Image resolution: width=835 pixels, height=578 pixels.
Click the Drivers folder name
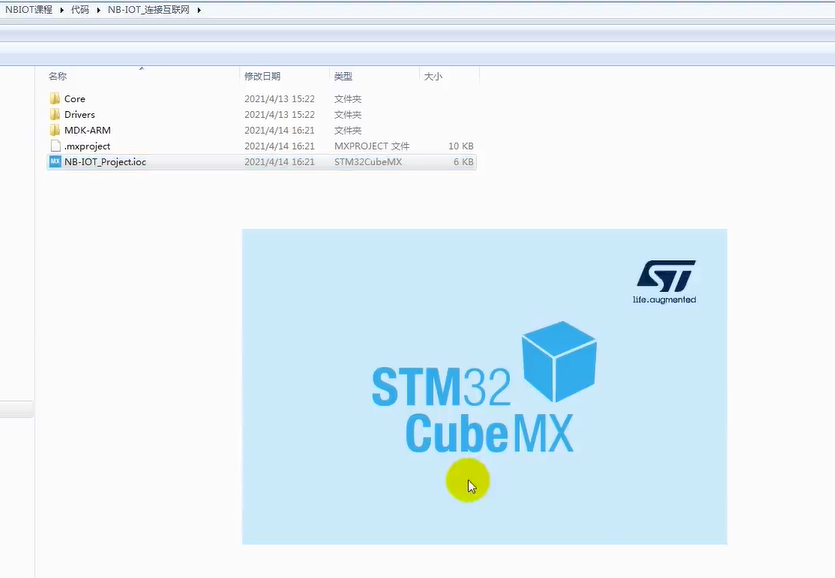pyautogui.click(x=79, y=115)
